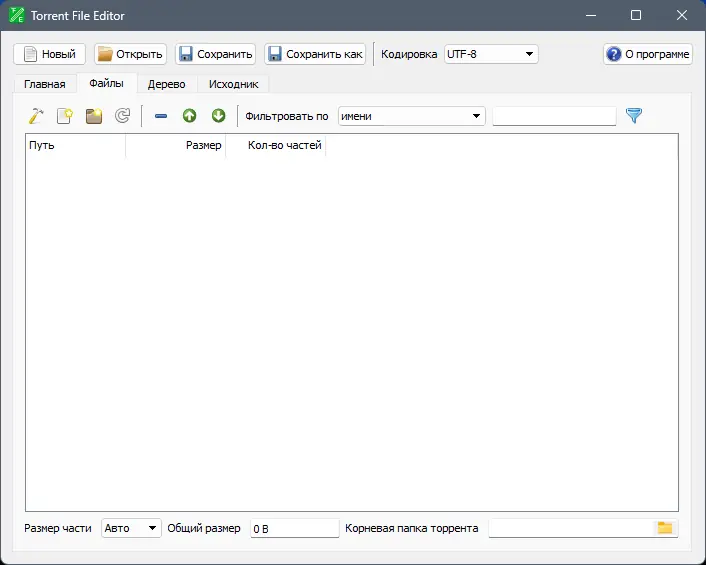Minimize the Torrent File Editor window
706x565 pixels.
pos(591,15)
